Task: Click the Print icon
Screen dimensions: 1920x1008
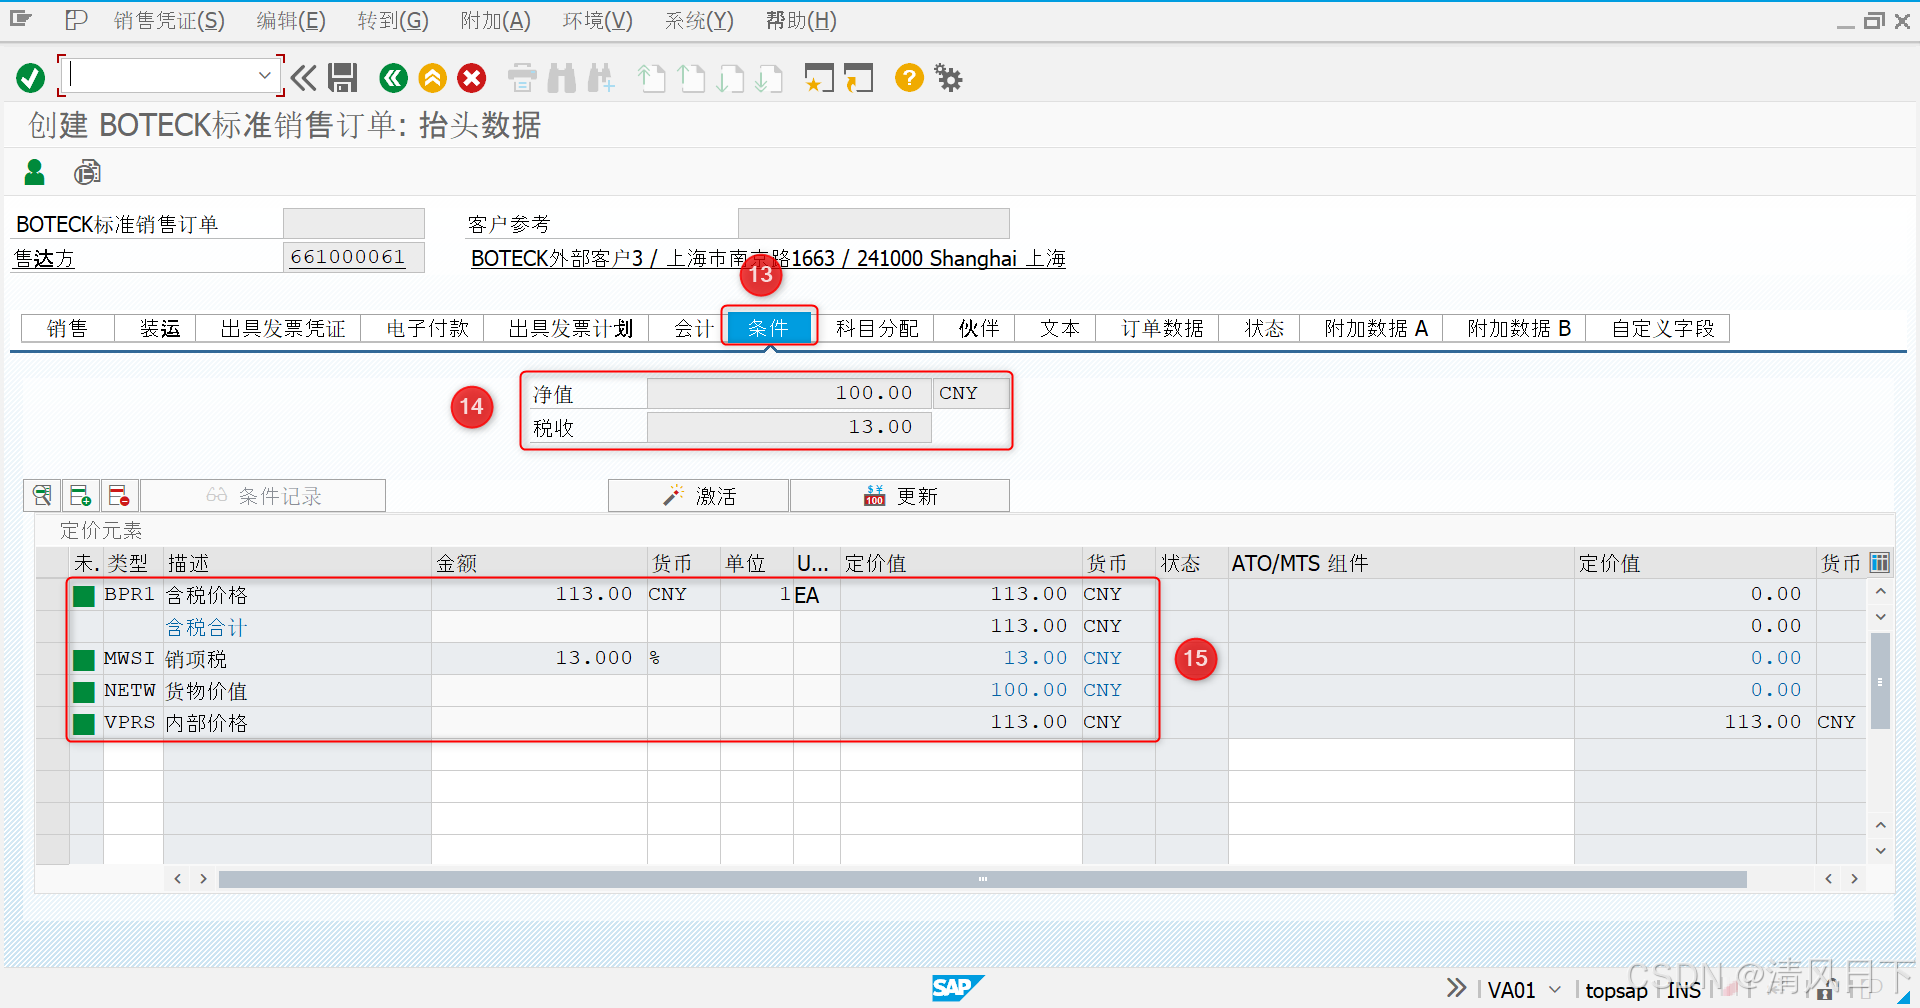Action: tap(522, 78)
